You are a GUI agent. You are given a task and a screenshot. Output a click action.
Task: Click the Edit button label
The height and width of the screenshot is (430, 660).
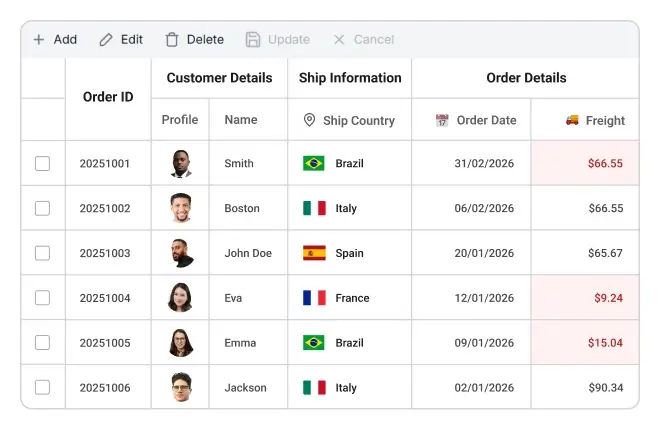tap(132, 40)
